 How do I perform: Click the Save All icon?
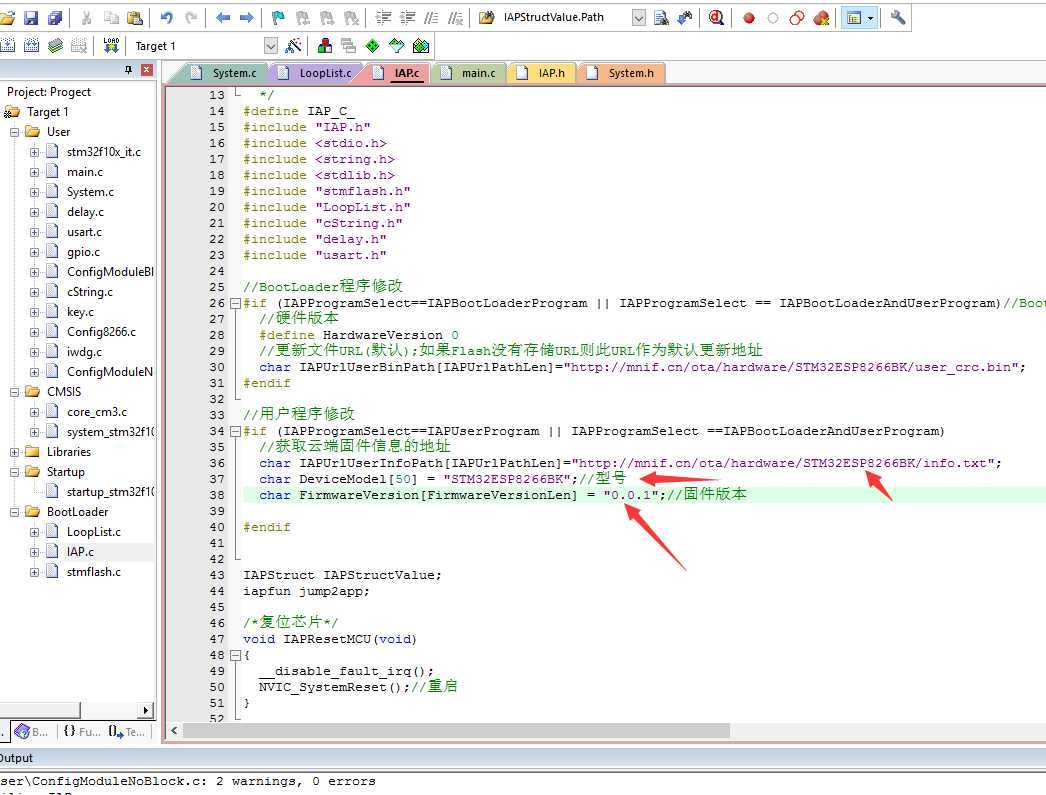tap(55, 18)
